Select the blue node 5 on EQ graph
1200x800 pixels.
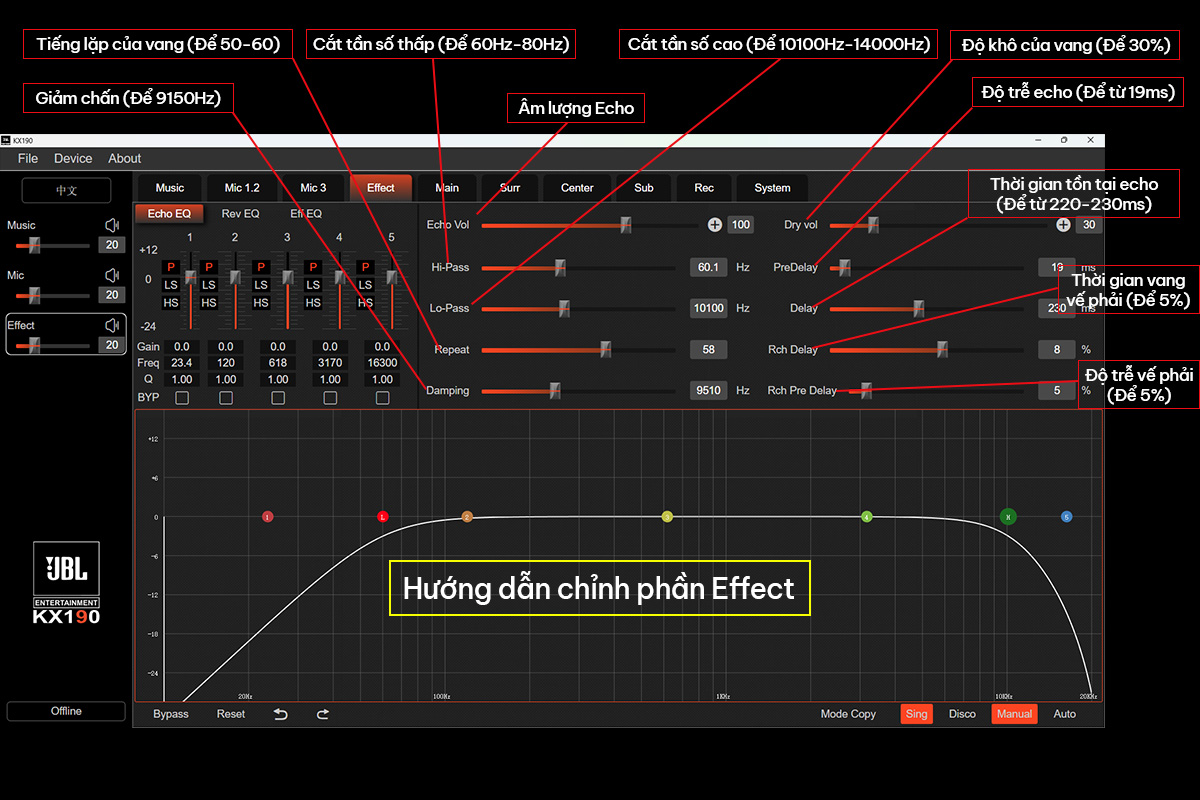[1067, 517]
